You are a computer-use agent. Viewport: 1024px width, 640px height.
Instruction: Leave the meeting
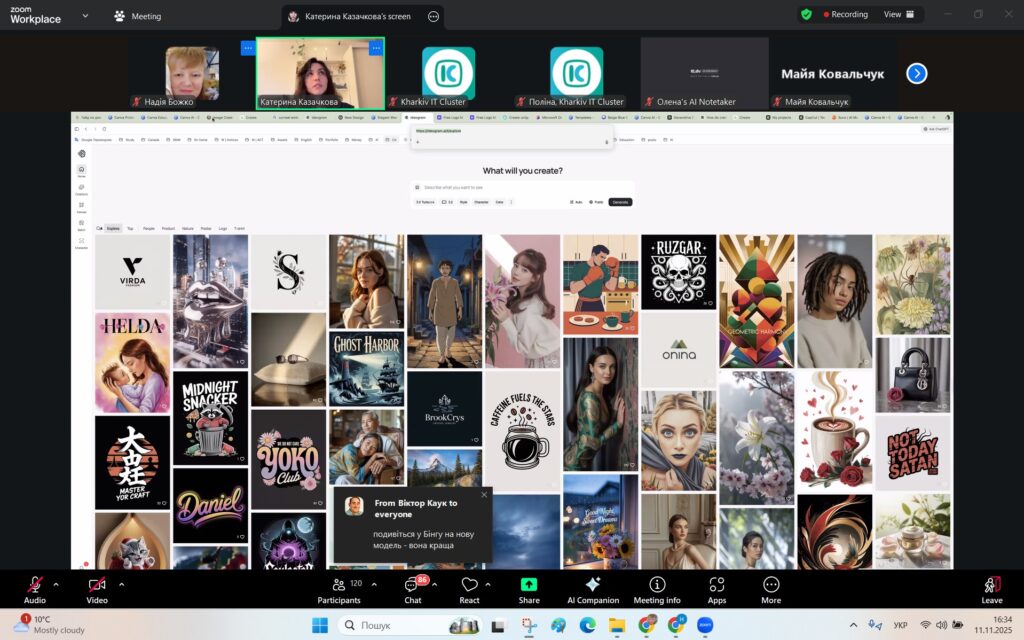[x=991, y=588]
